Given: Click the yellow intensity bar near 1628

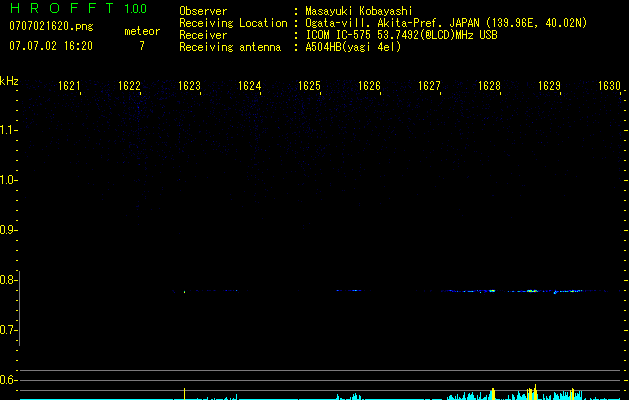Looking at the screenshot, I should [493, 394].
